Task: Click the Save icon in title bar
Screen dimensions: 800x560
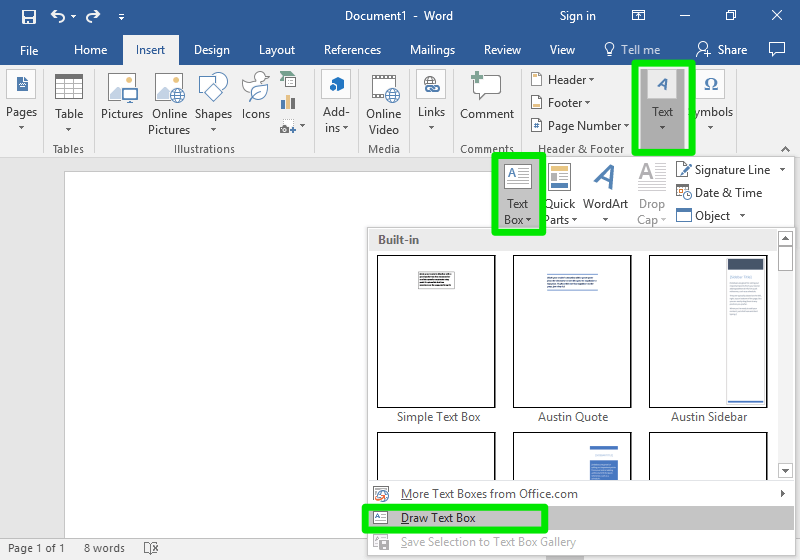Action: [x=29, y=16]
